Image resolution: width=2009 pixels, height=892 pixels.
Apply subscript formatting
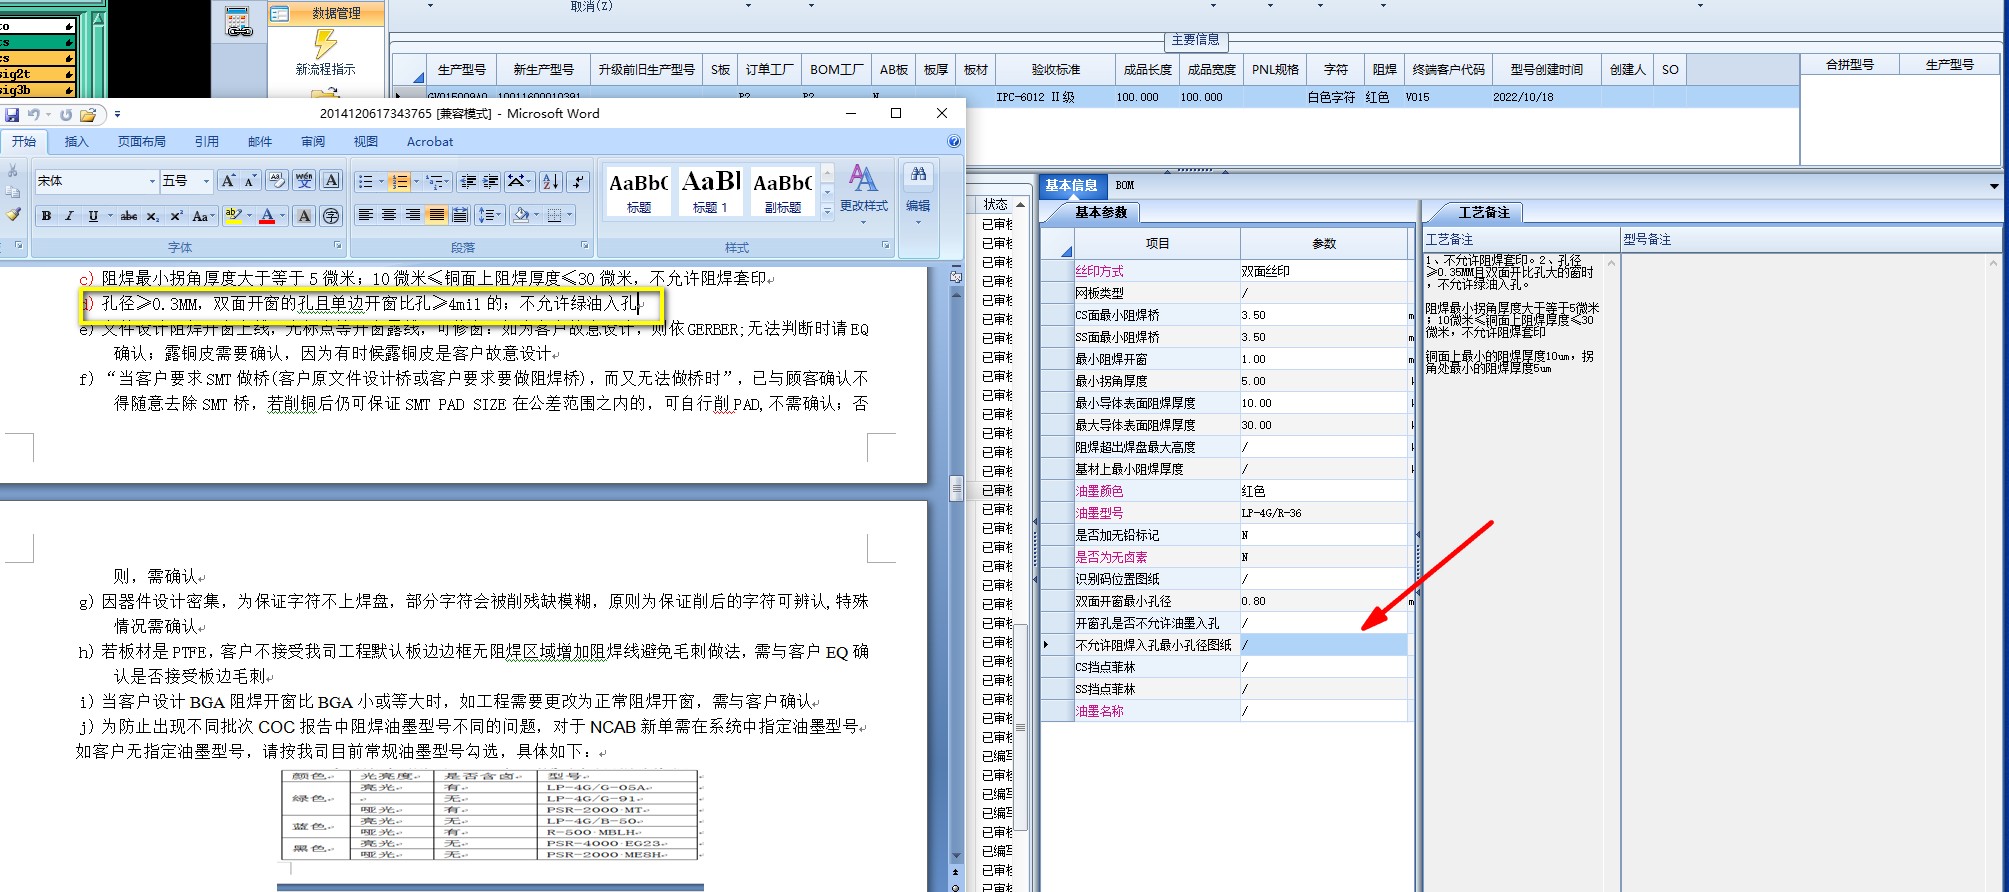(152, 216)
